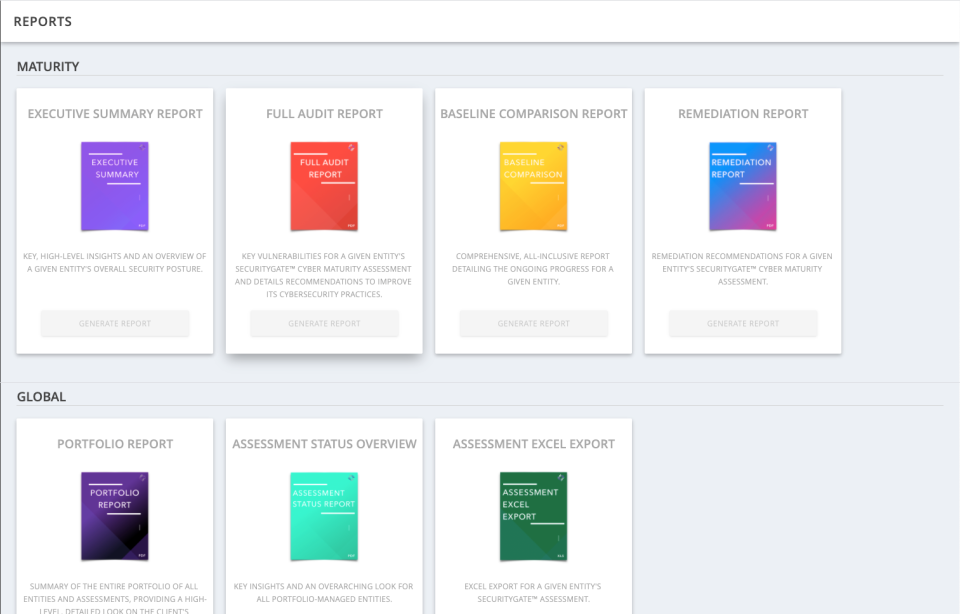Open the Assessment Status Overview card
Viewport: 960px width, 614px height.
324,443
